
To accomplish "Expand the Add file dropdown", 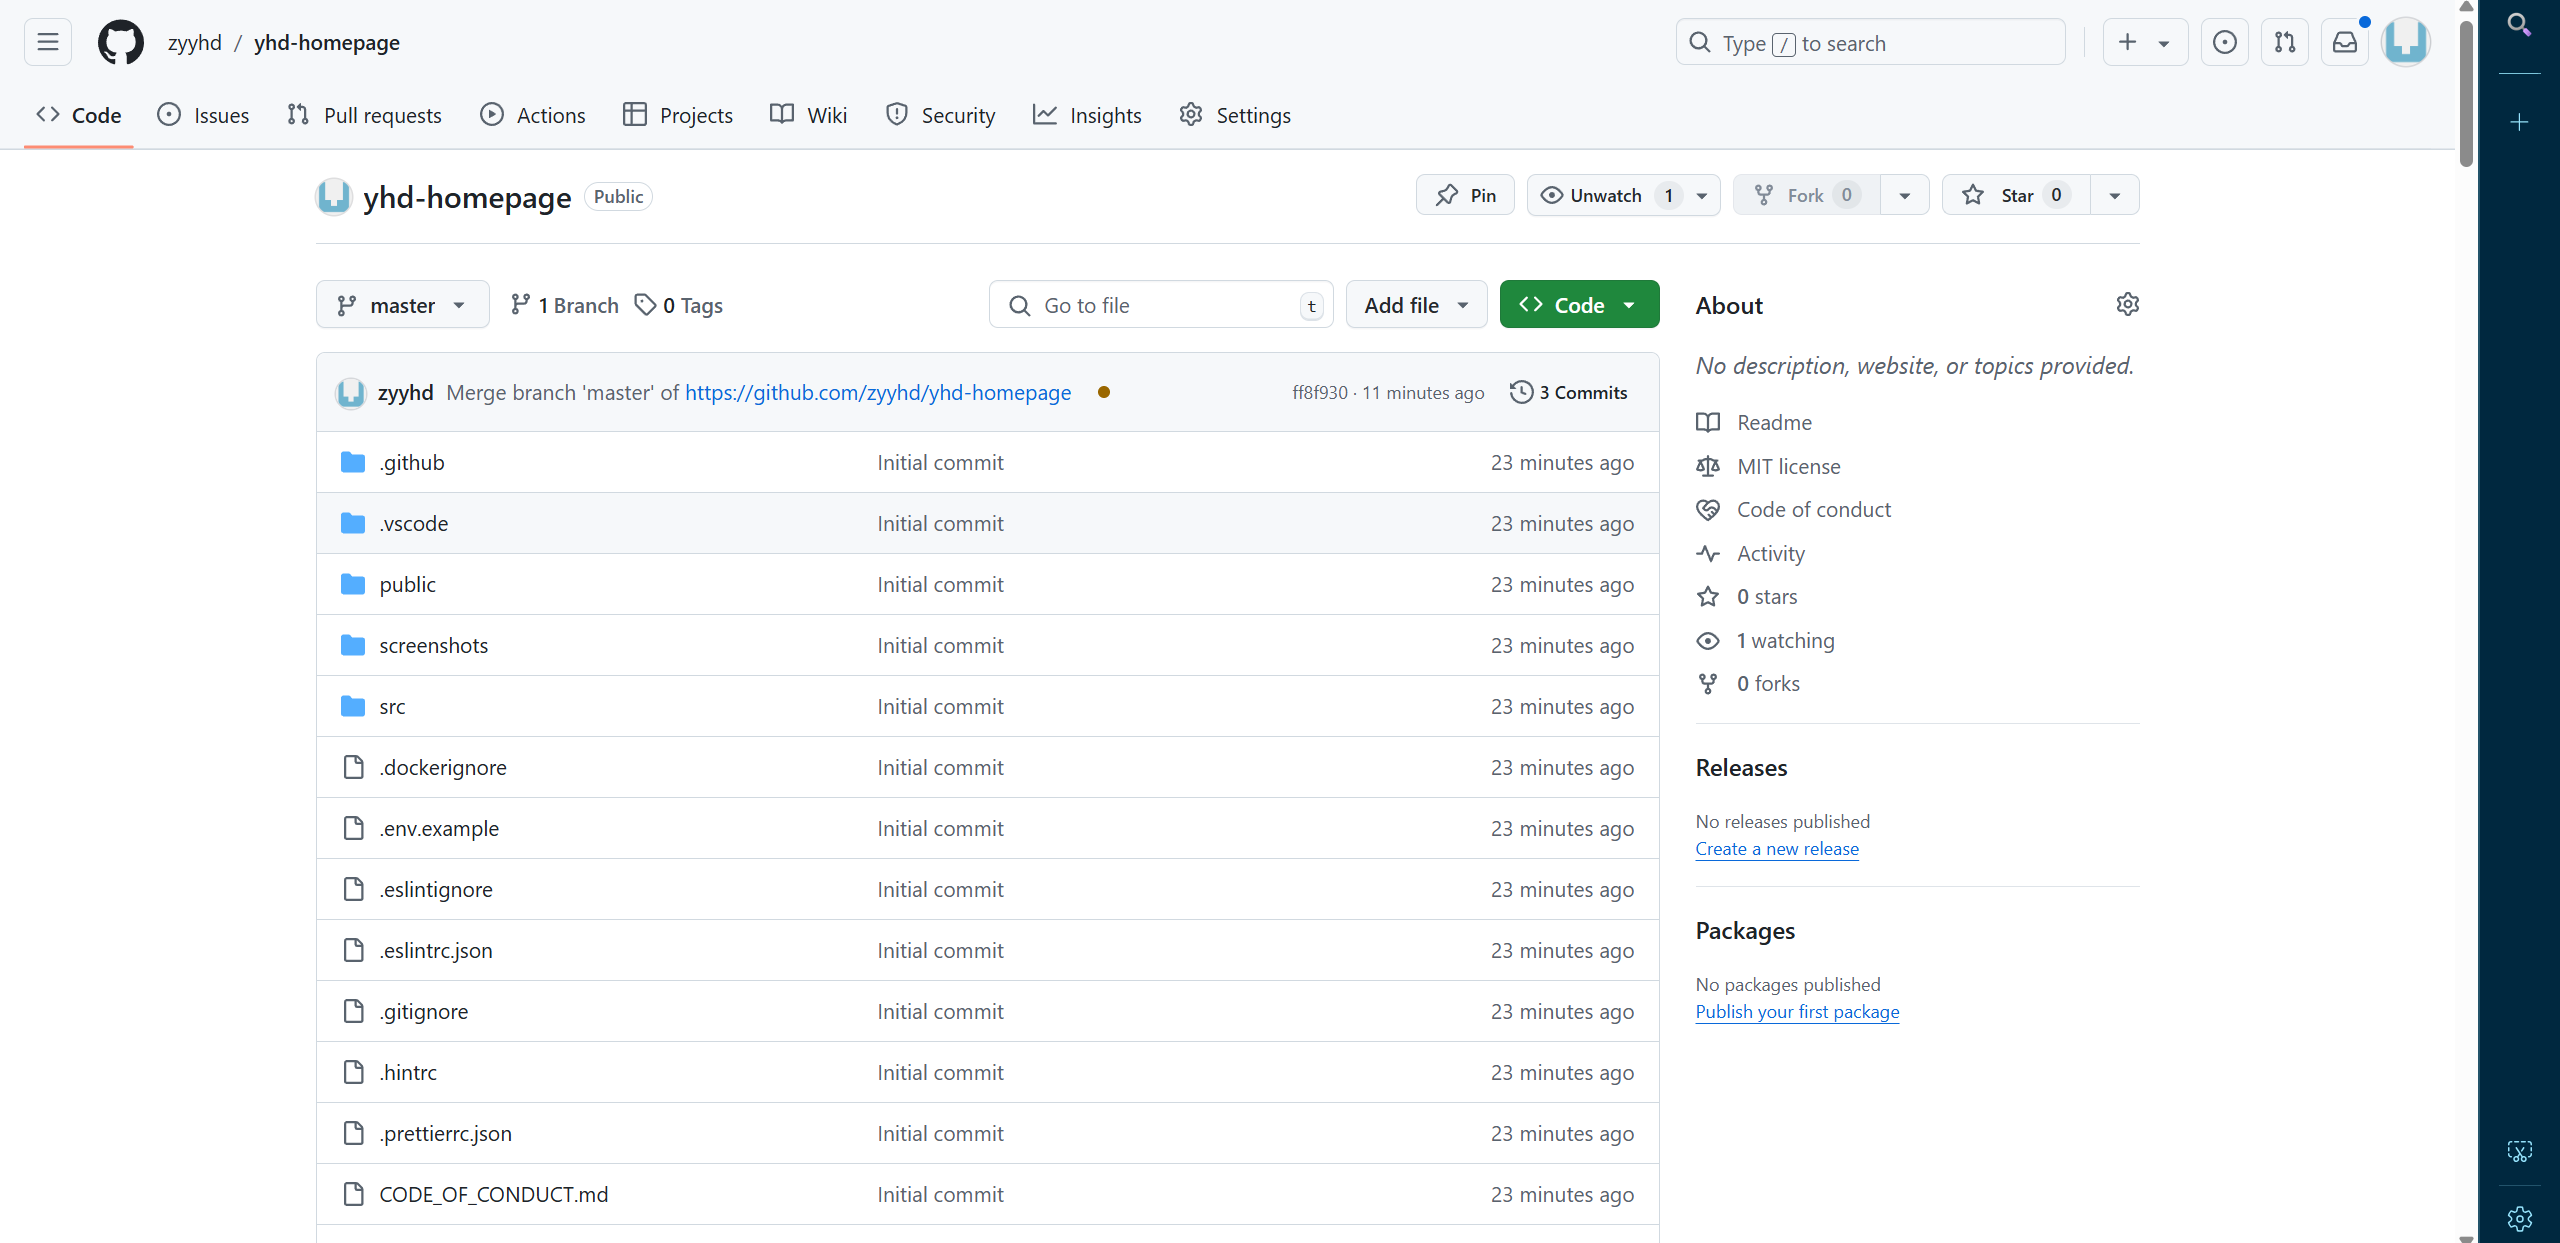I will tap(1415, 304).
